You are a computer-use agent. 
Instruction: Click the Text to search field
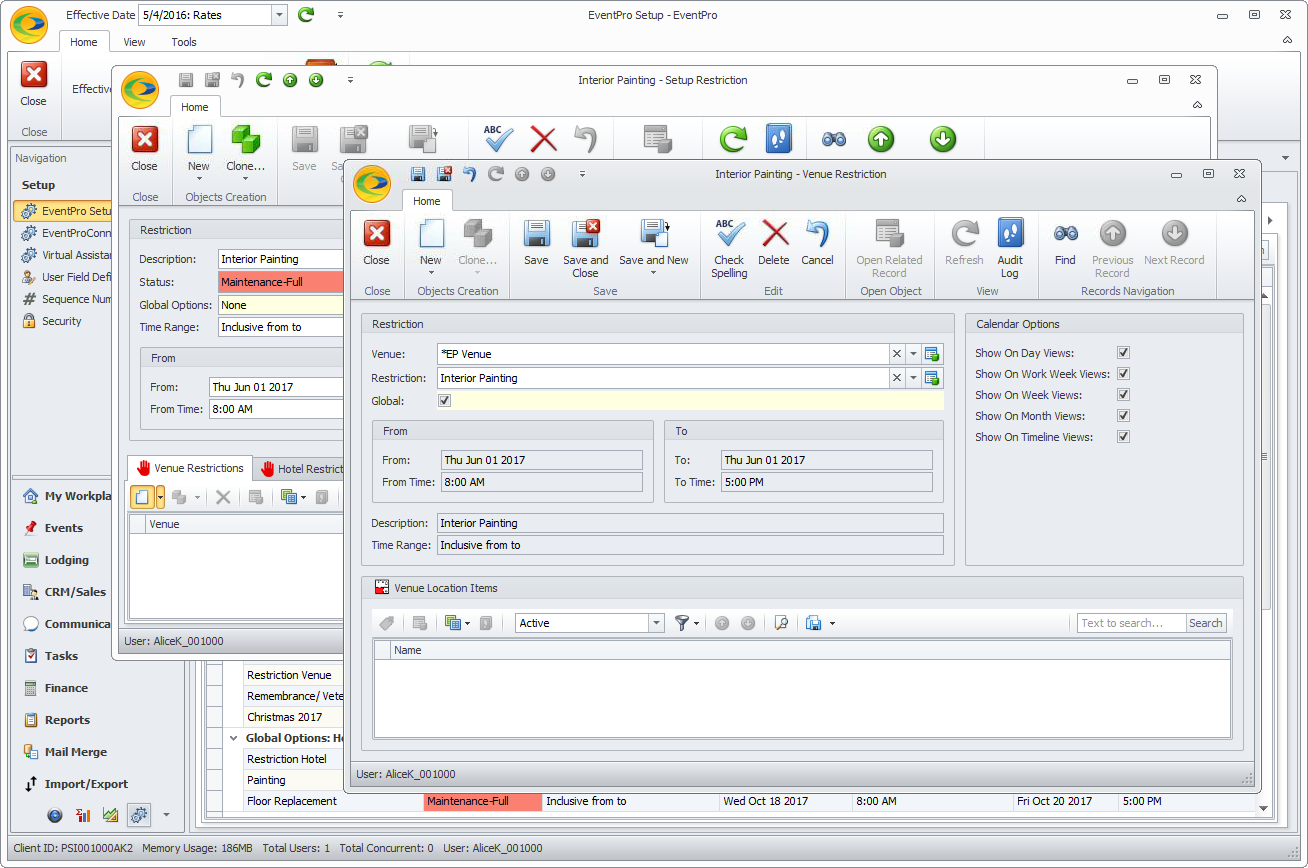click(x=1131, y=623)
